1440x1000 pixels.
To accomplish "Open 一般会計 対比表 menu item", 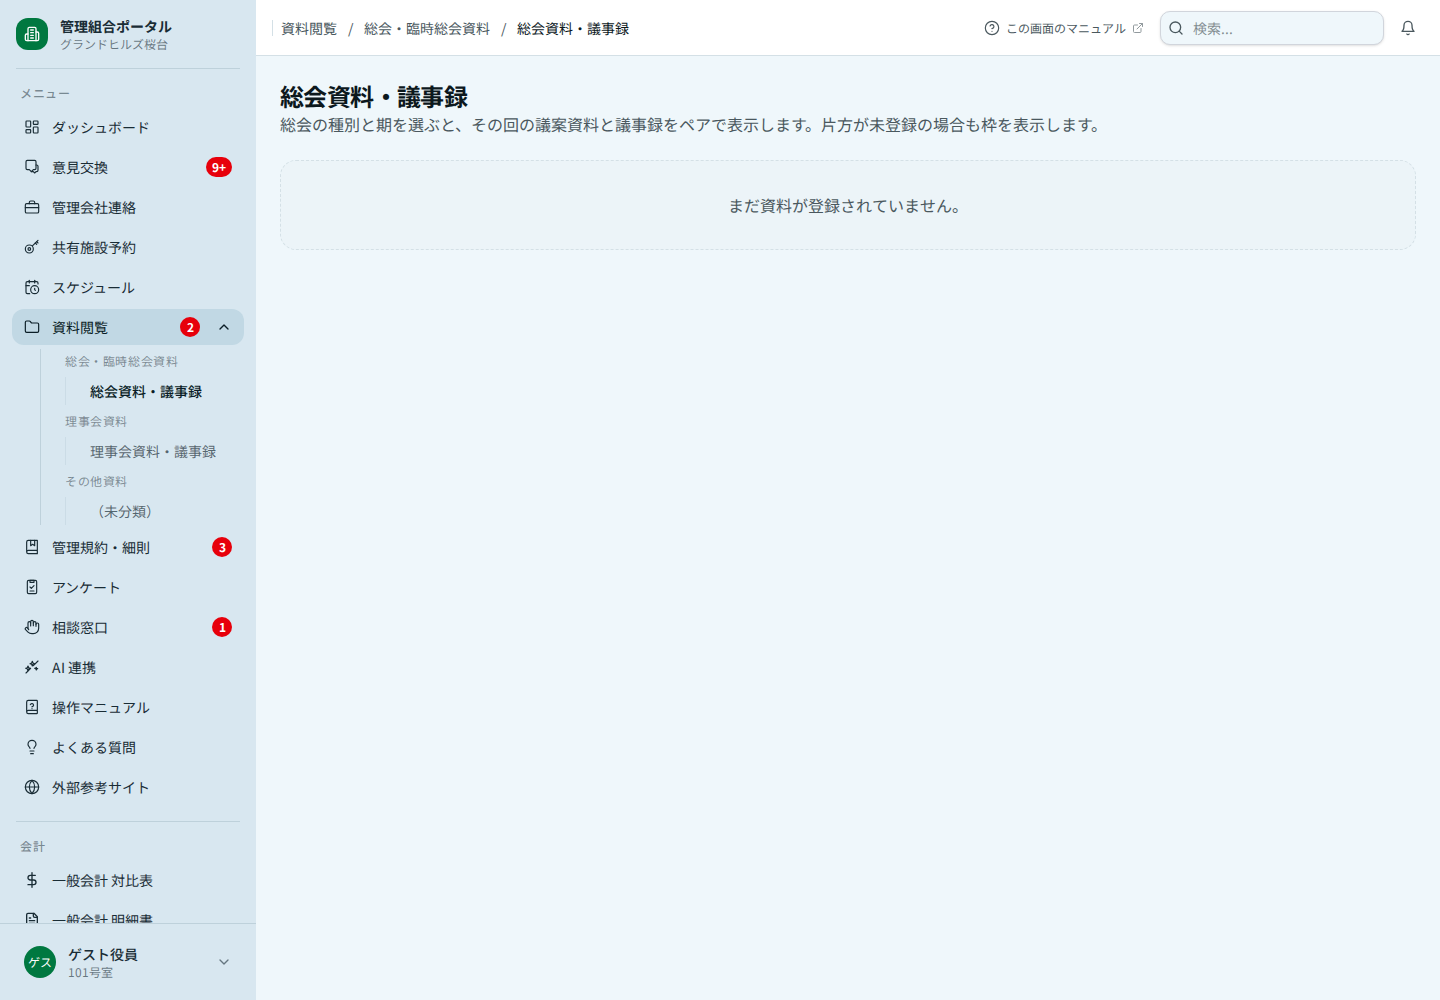I will tap(128, 880).
